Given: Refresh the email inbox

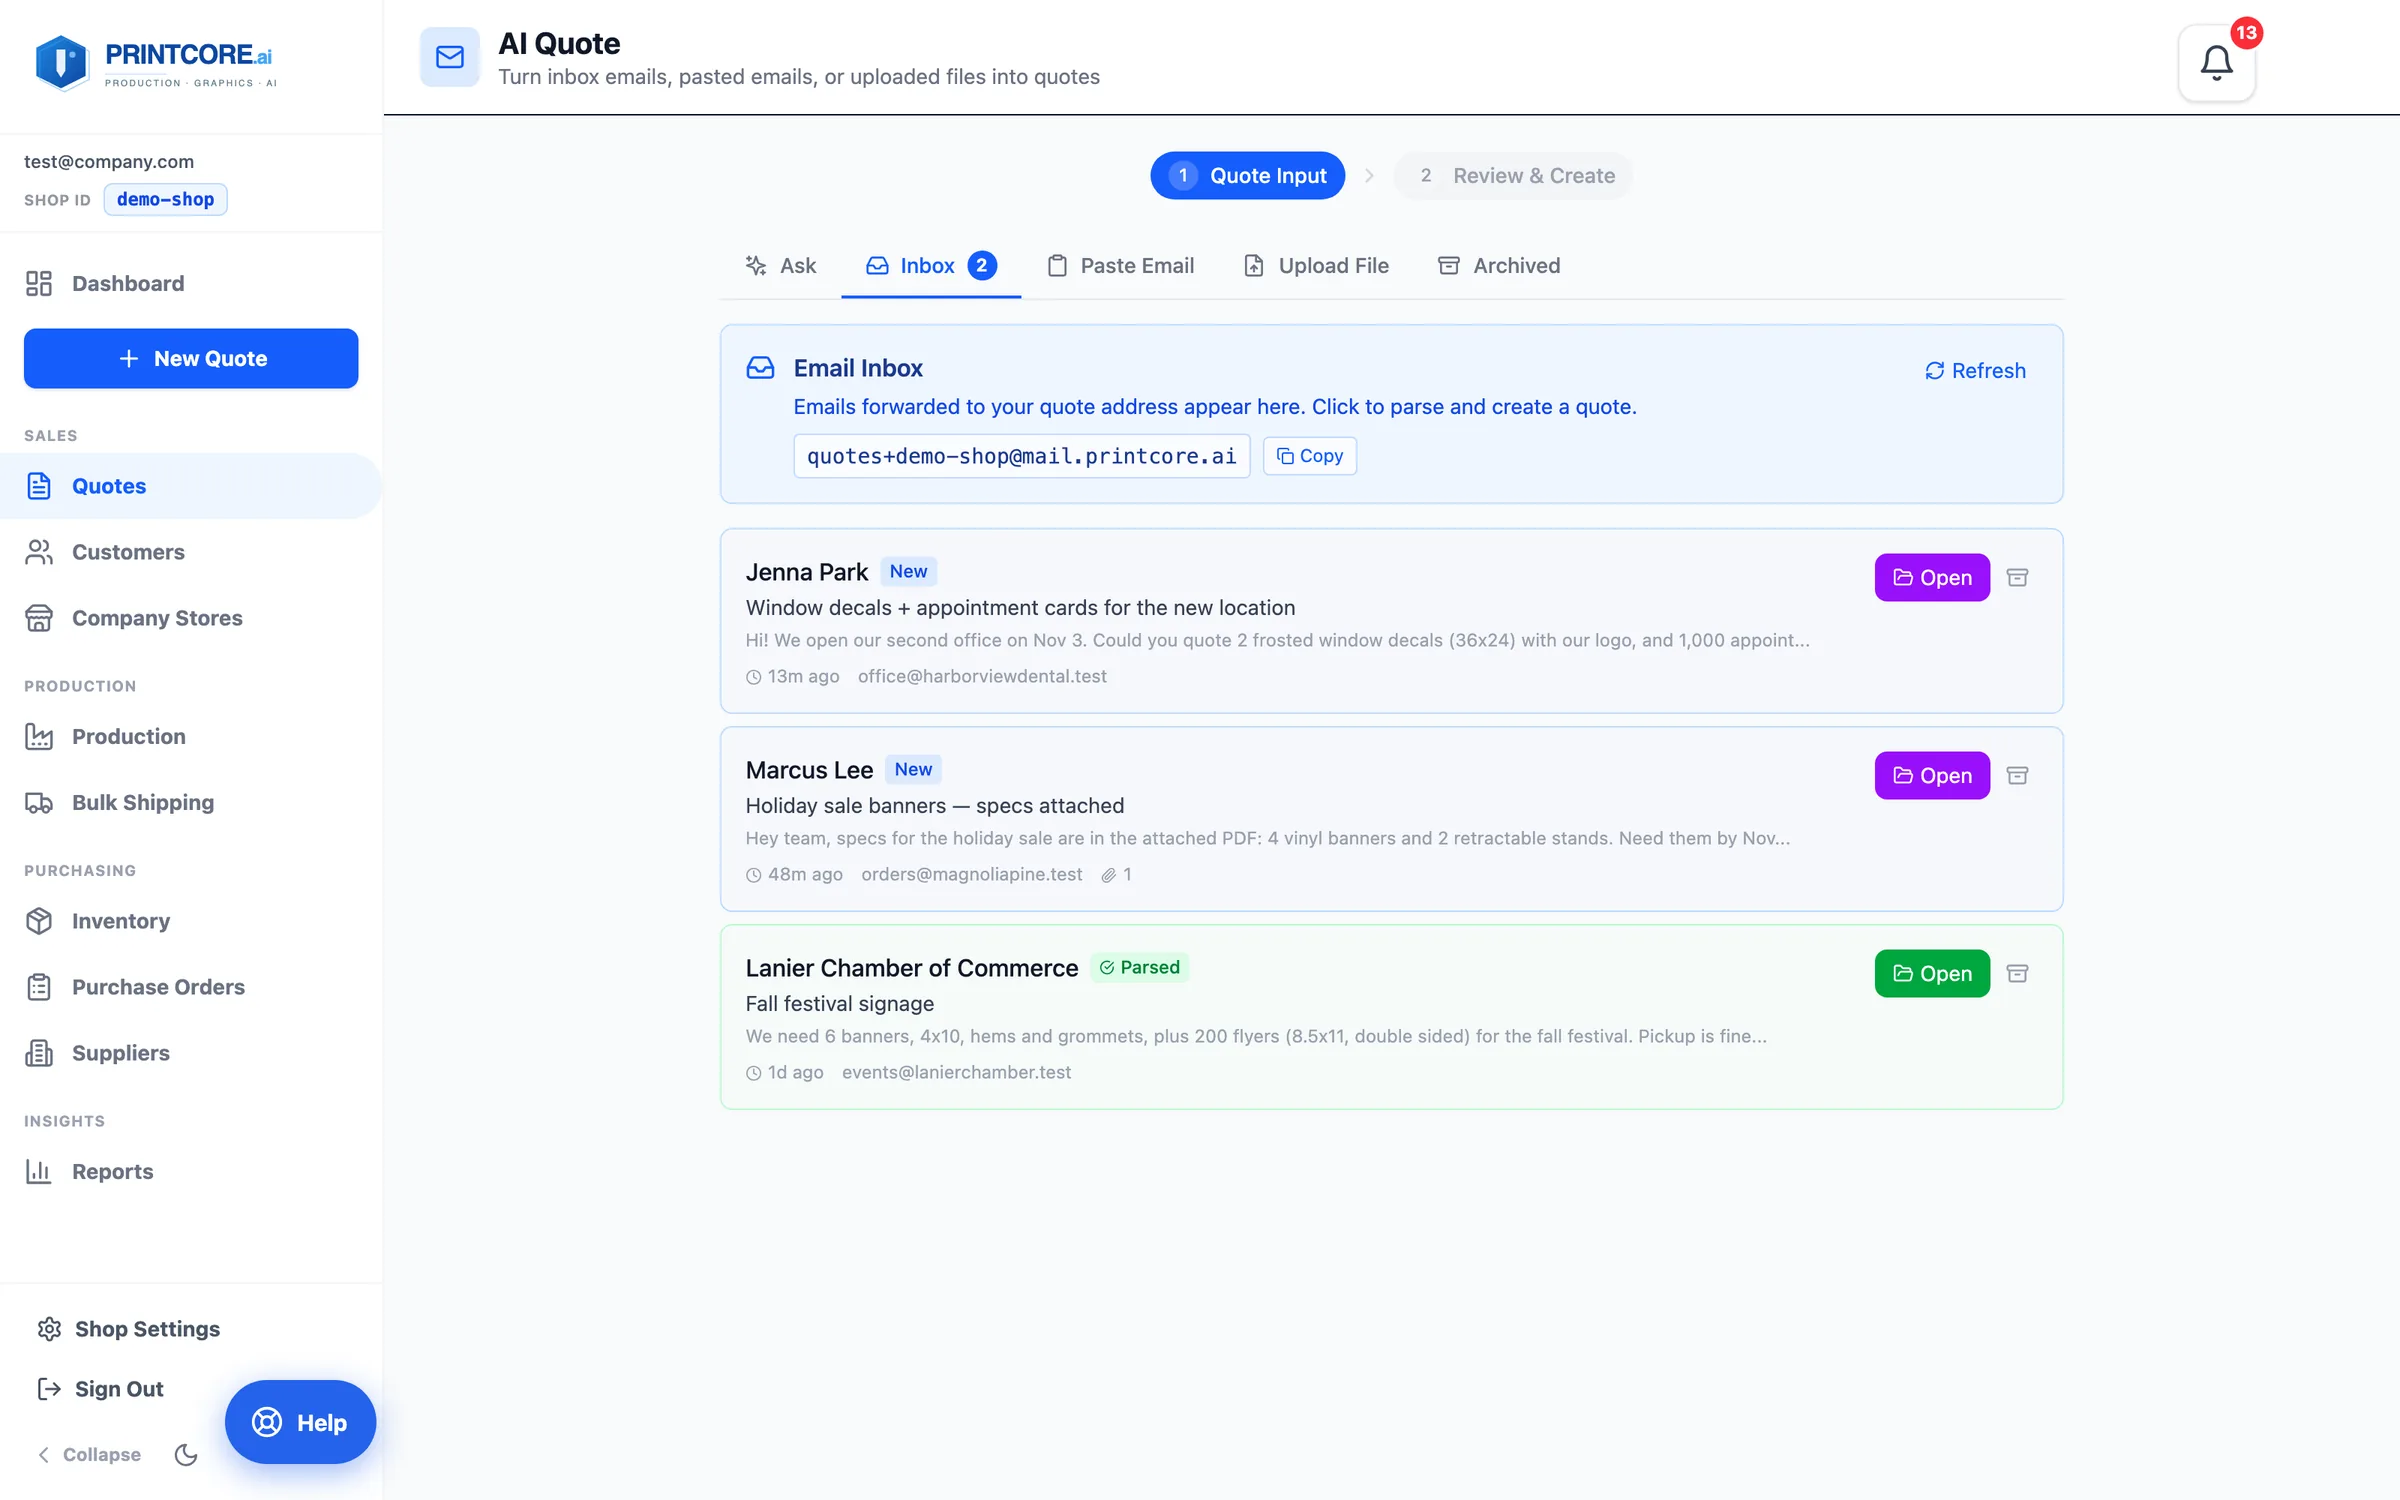Looking at the screenshot, I should point(1975,371).
